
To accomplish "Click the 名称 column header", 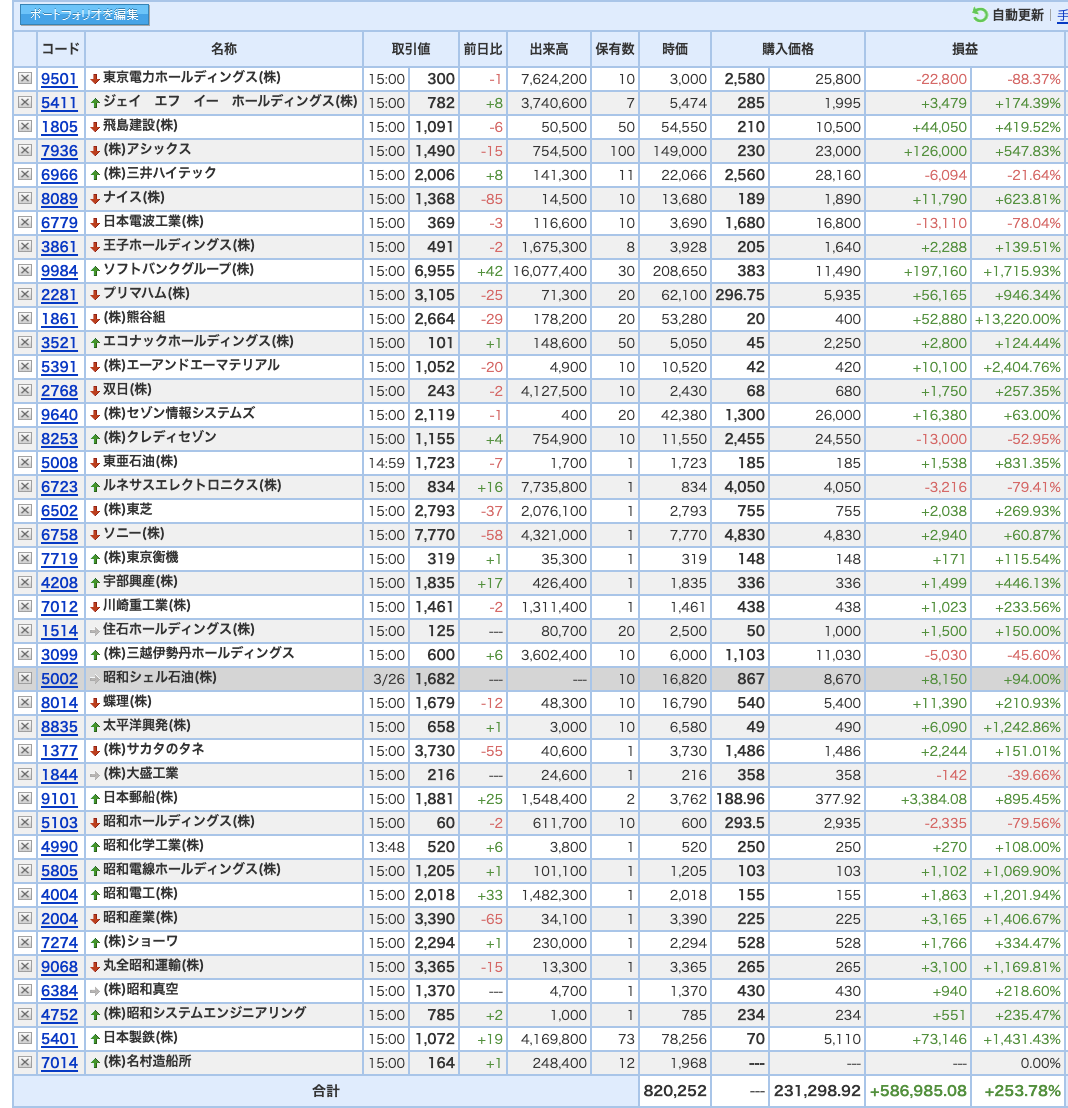I will coord(224,49).
